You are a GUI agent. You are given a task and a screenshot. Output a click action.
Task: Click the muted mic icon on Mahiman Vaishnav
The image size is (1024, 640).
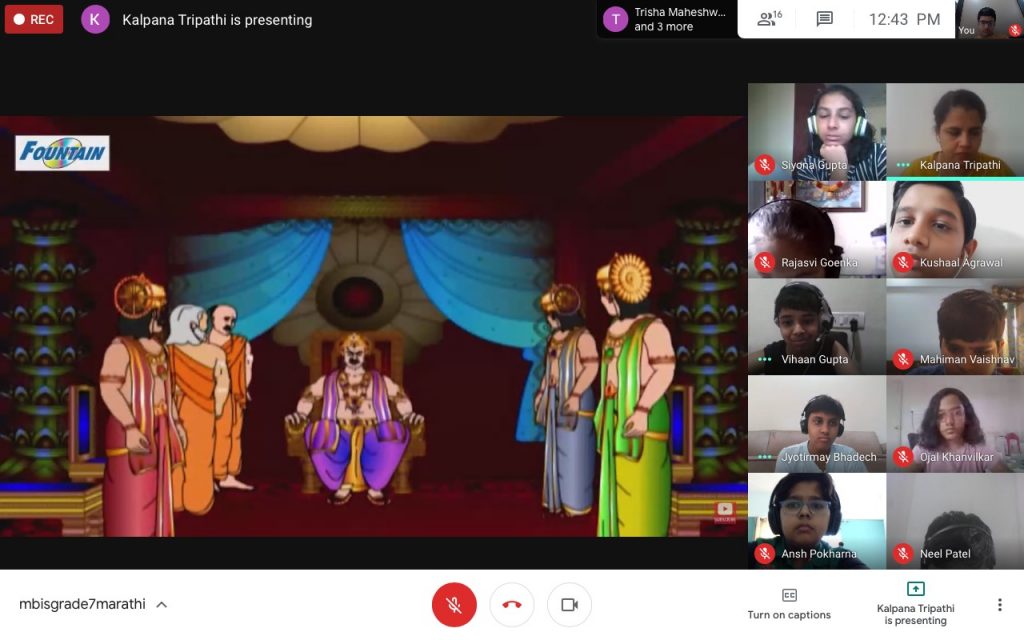[x=903, y=359]
